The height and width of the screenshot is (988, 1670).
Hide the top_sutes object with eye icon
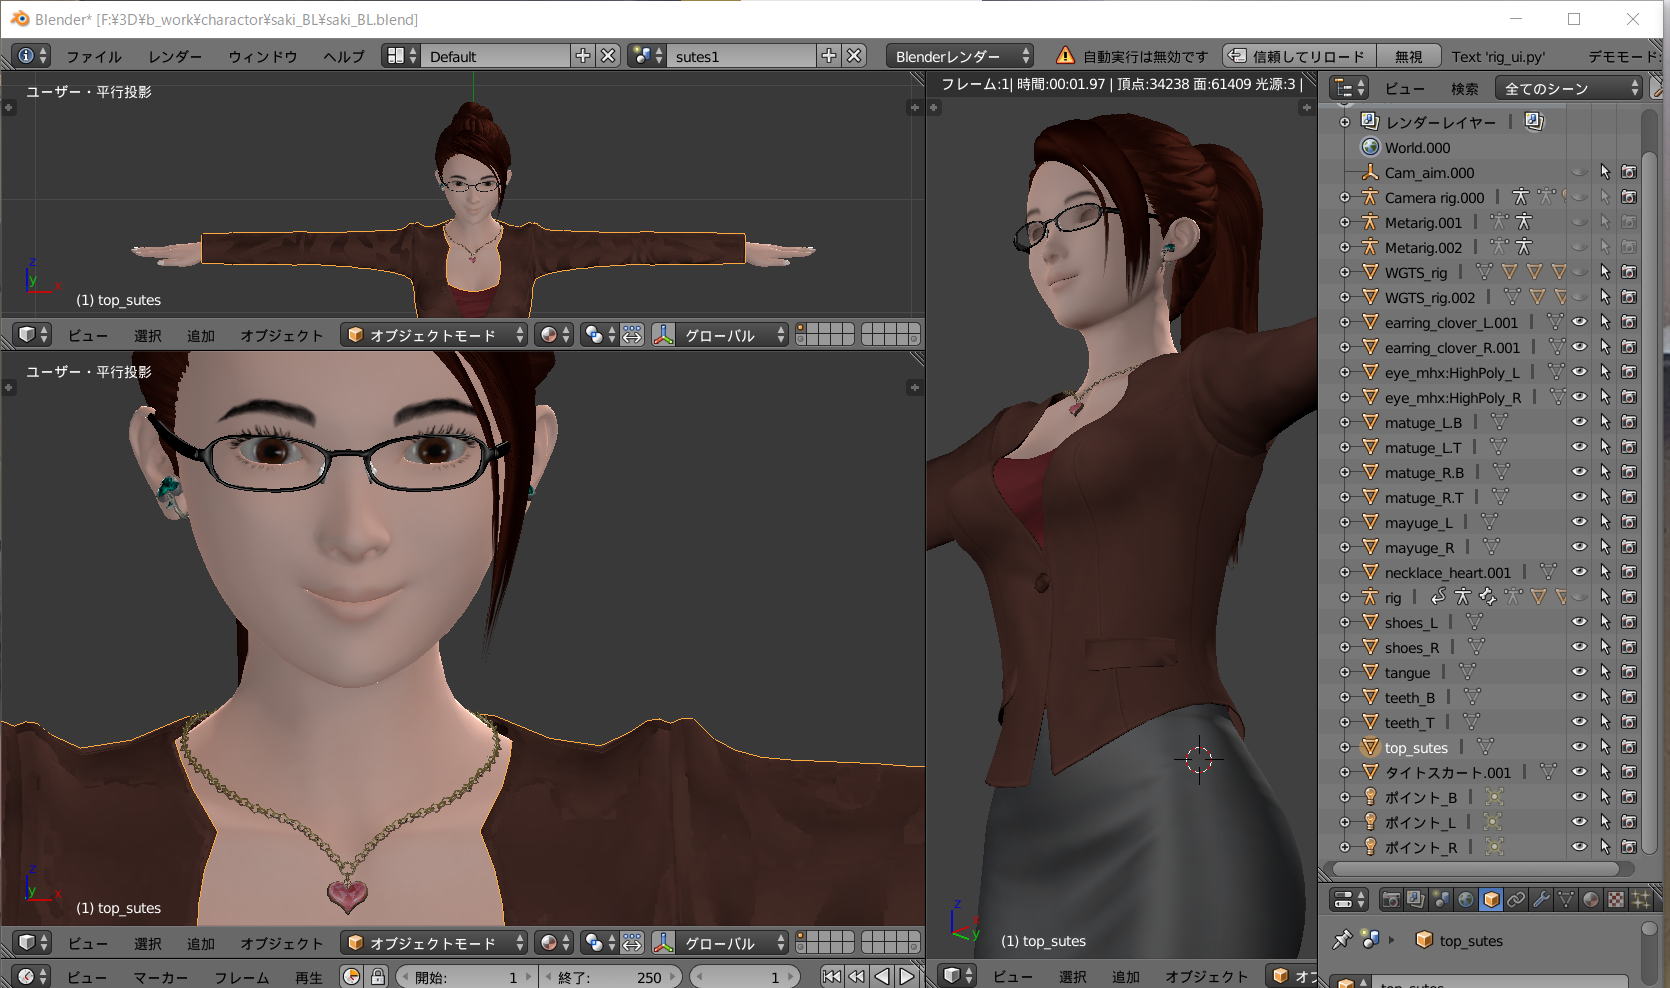pyautogui.click(x=1579, y=747)
